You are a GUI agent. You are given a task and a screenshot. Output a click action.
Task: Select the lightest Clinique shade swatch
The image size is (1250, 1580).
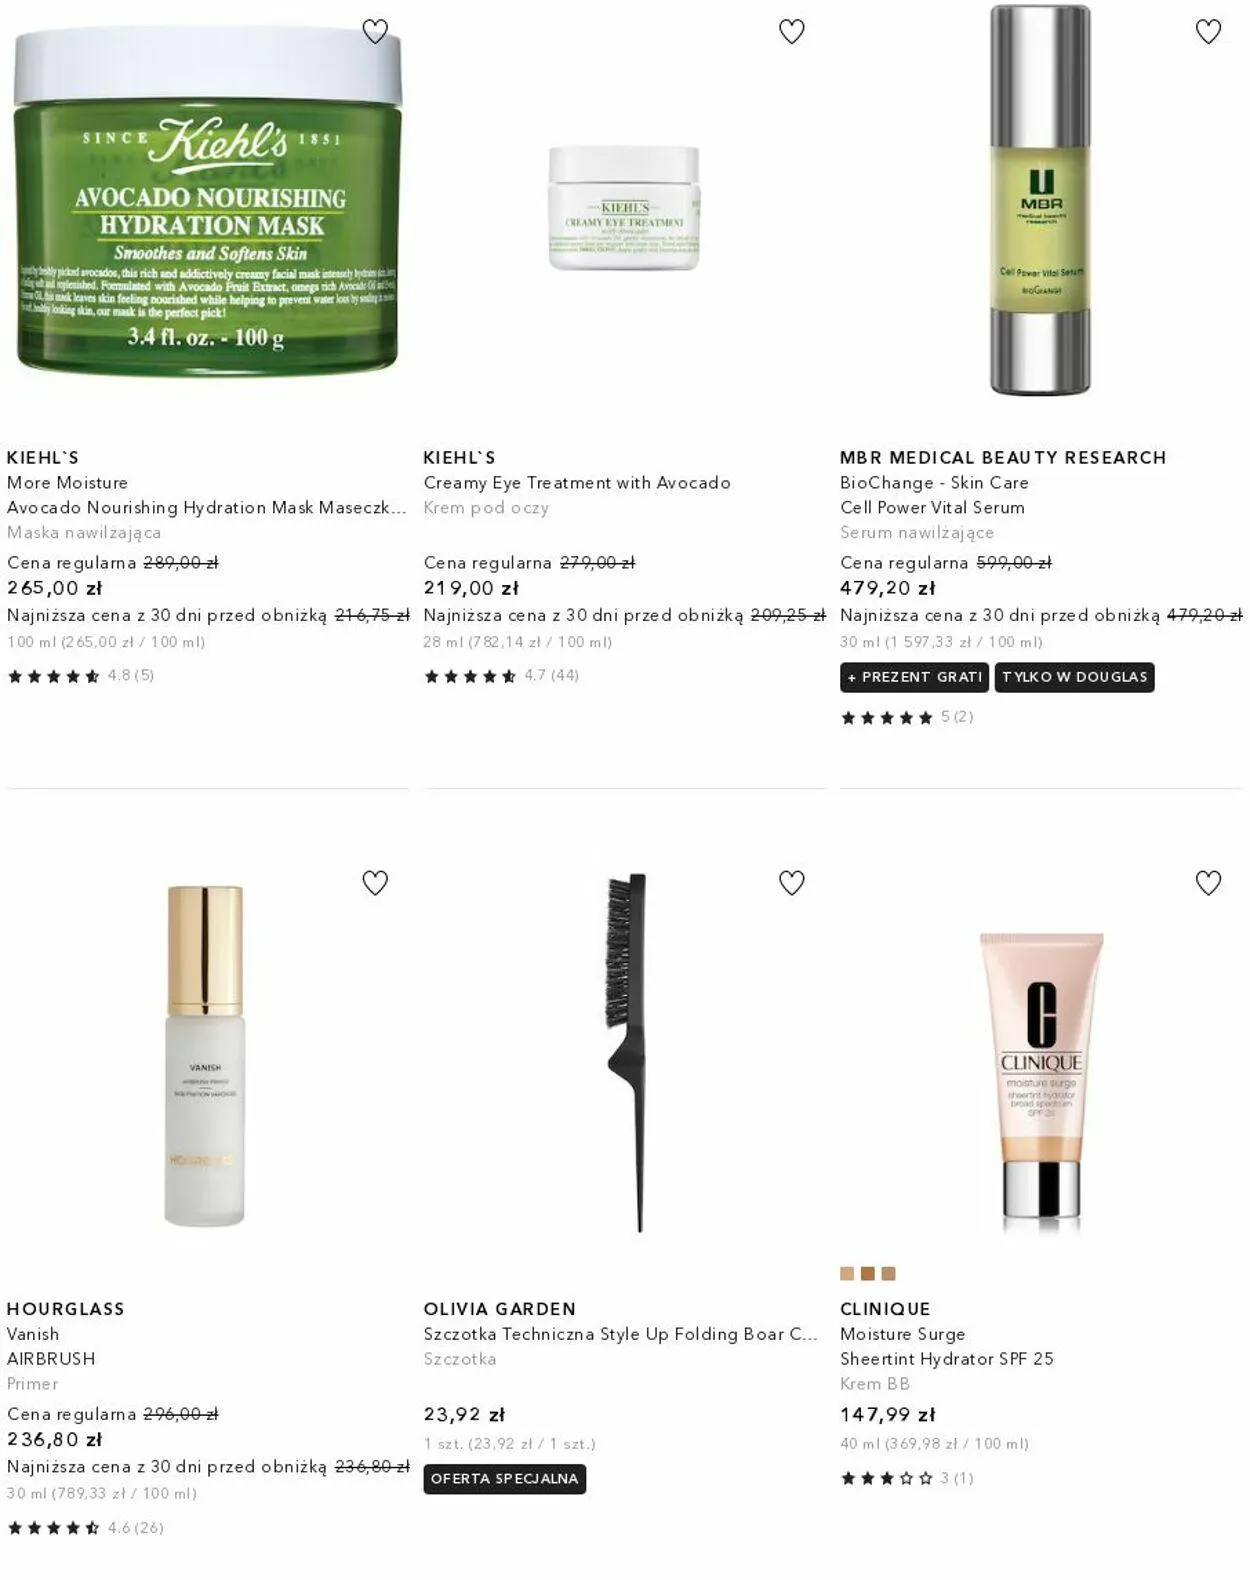click(847, 1274)
